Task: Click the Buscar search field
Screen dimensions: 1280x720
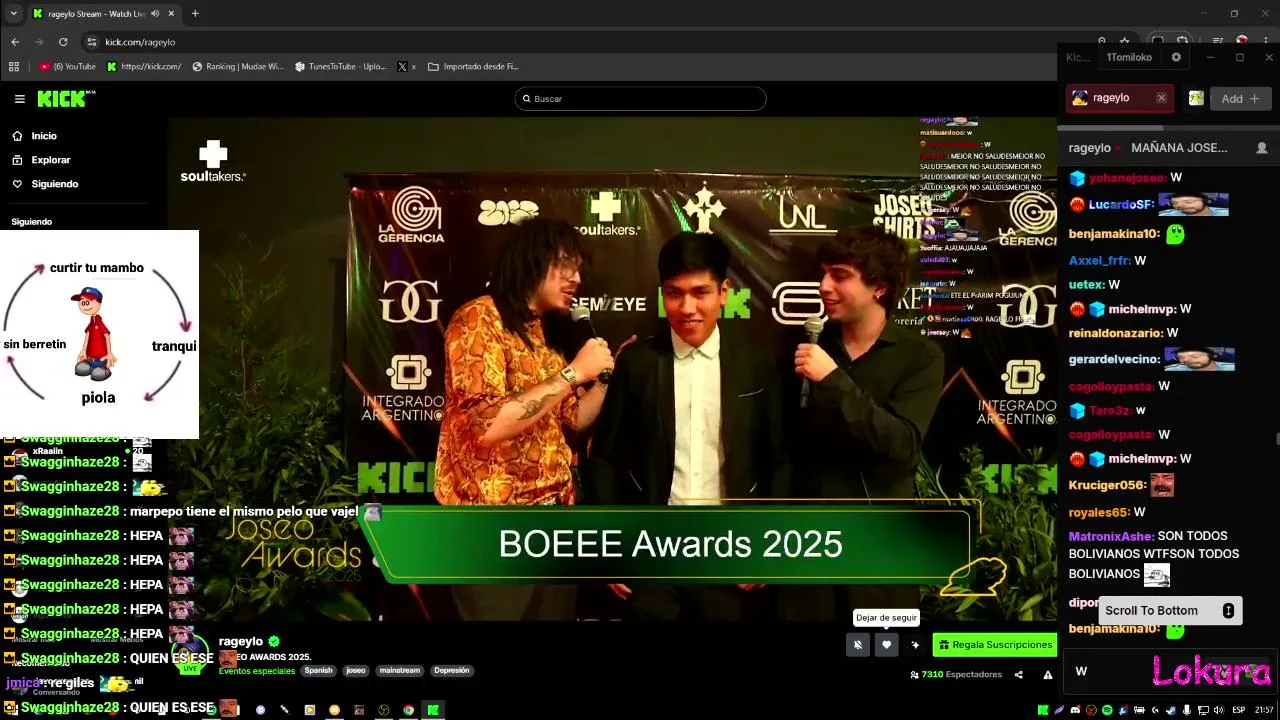Action: click(641, 99)
